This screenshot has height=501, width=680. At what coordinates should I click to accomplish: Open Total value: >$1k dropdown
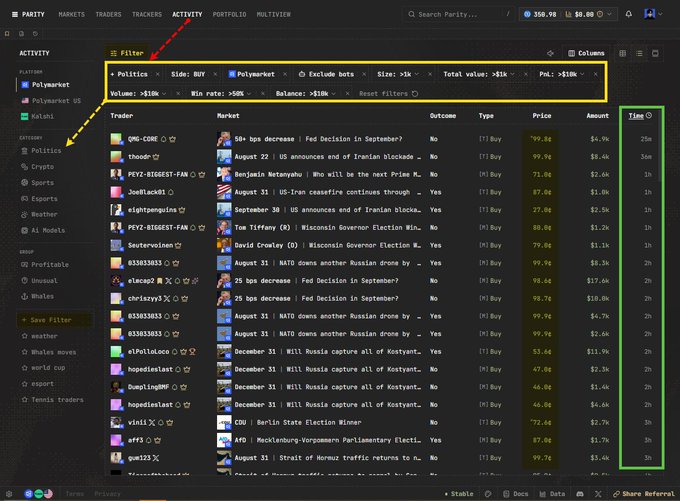479,74
